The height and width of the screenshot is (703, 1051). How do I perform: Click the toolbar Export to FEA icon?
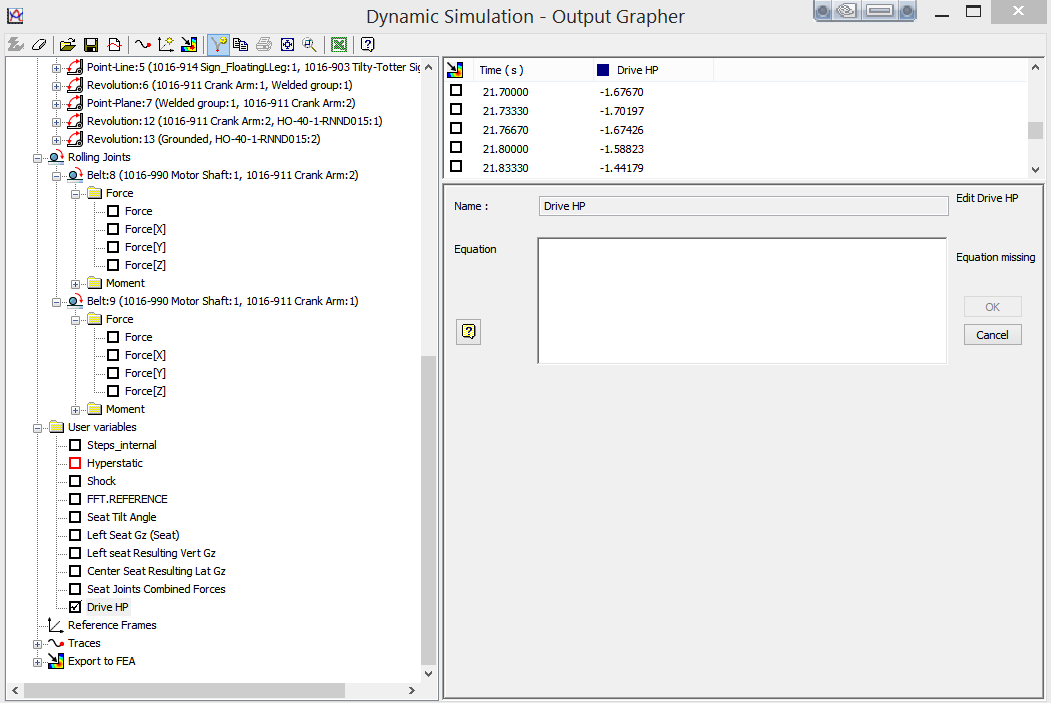coord(189,45)
